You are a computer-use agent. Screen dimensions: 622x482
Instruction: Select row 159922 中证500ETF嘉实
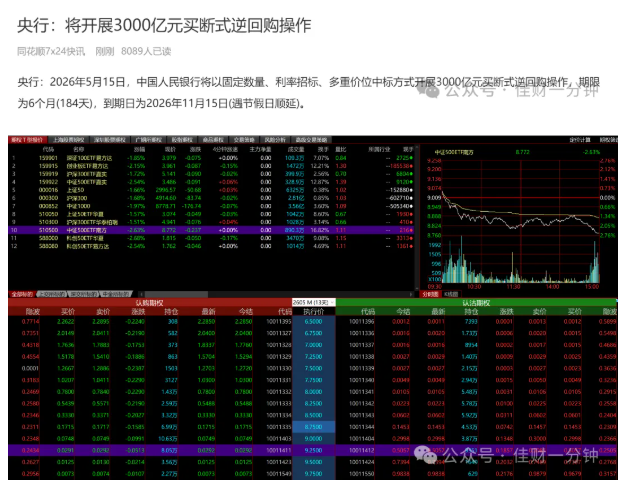[211, 182]
